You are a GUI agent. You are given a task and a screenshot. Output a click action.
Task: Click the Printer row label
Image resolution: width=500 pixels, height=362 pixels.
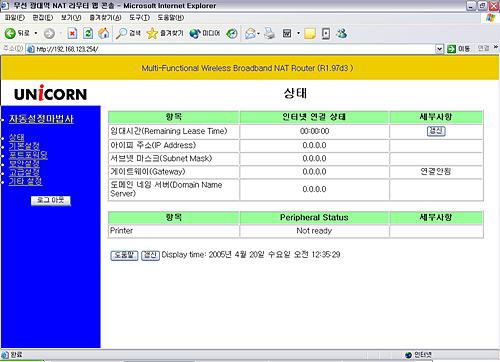tap(121, 230)
